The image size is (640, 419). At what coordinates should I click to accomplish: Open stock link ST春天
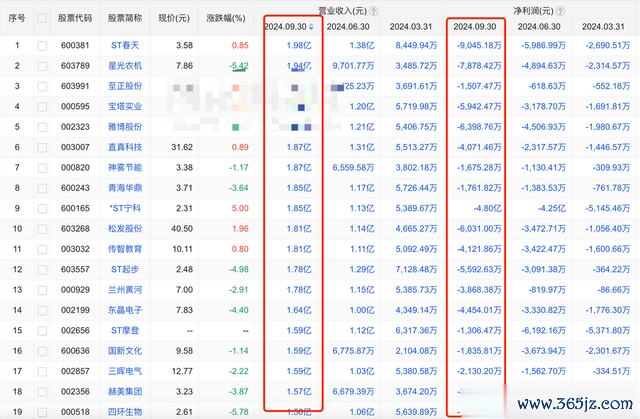tap(125, 45)
